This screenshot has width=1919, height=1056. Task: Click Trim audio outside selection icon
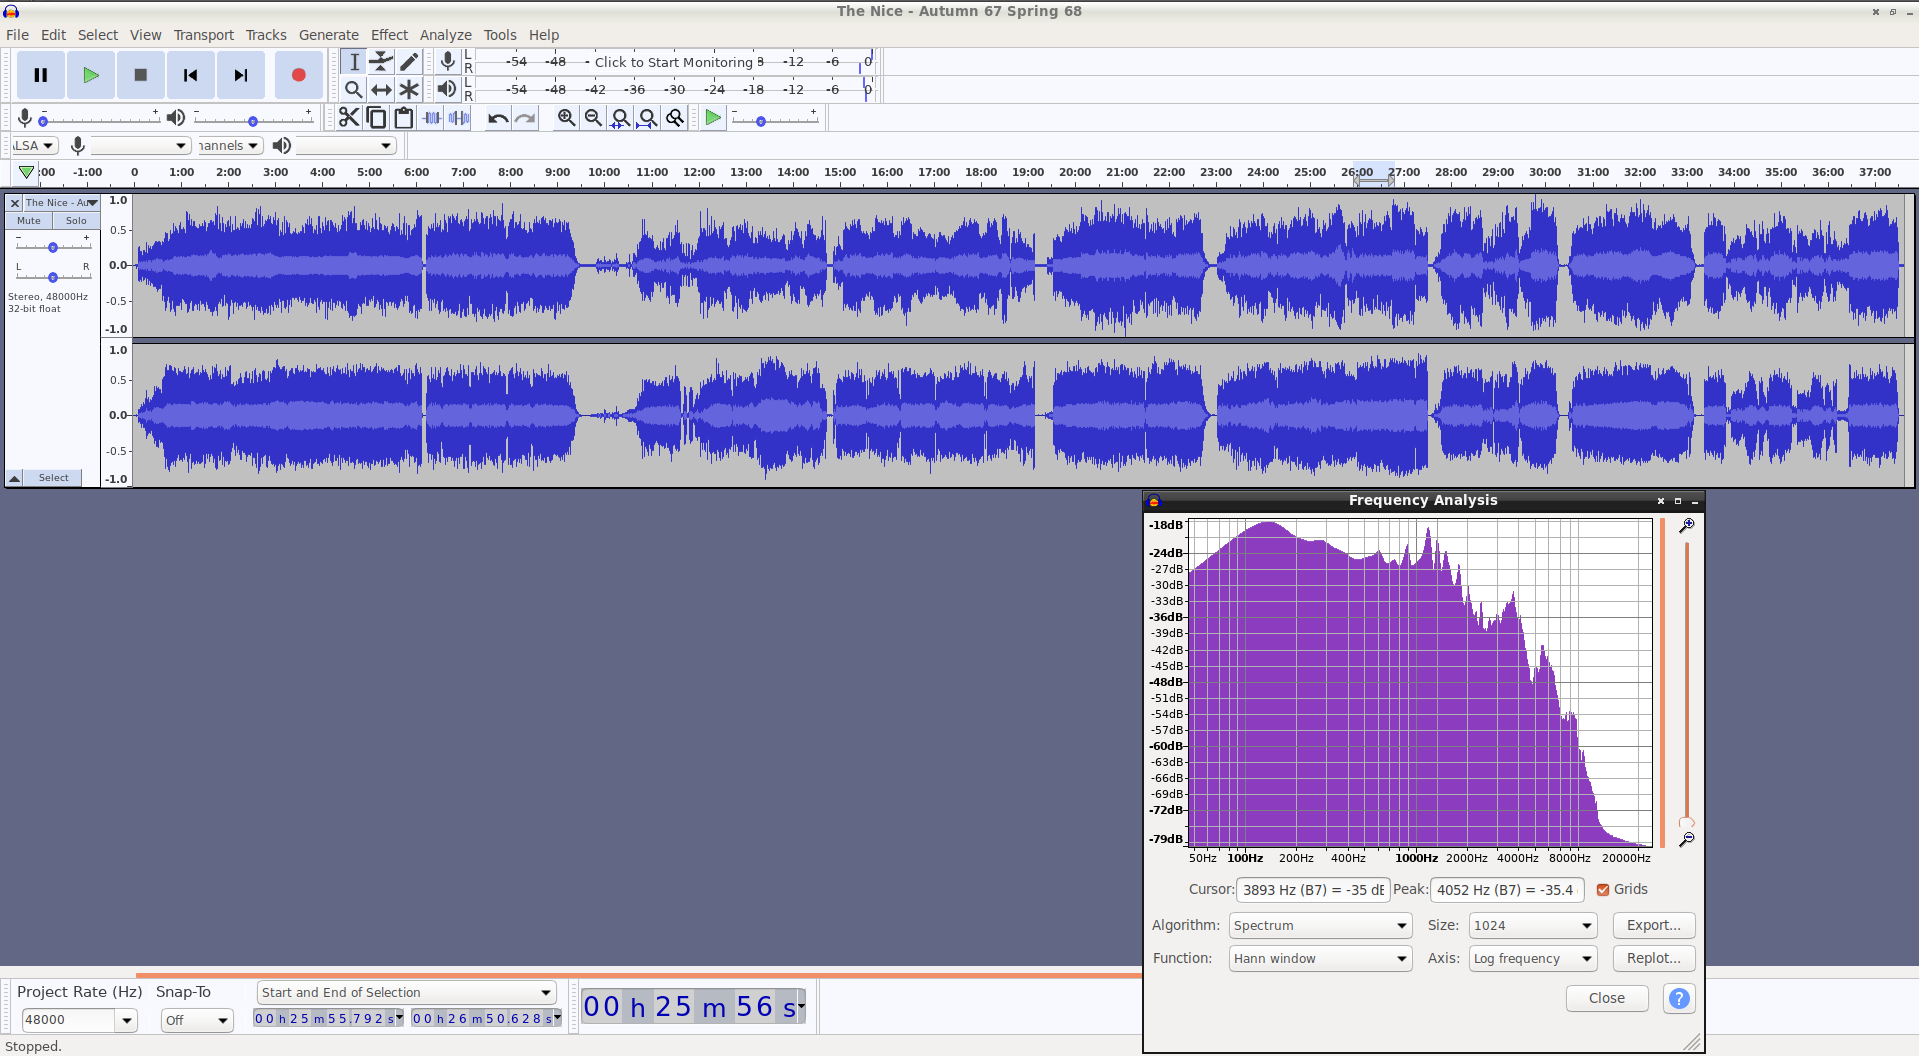(x=432, y=118)
